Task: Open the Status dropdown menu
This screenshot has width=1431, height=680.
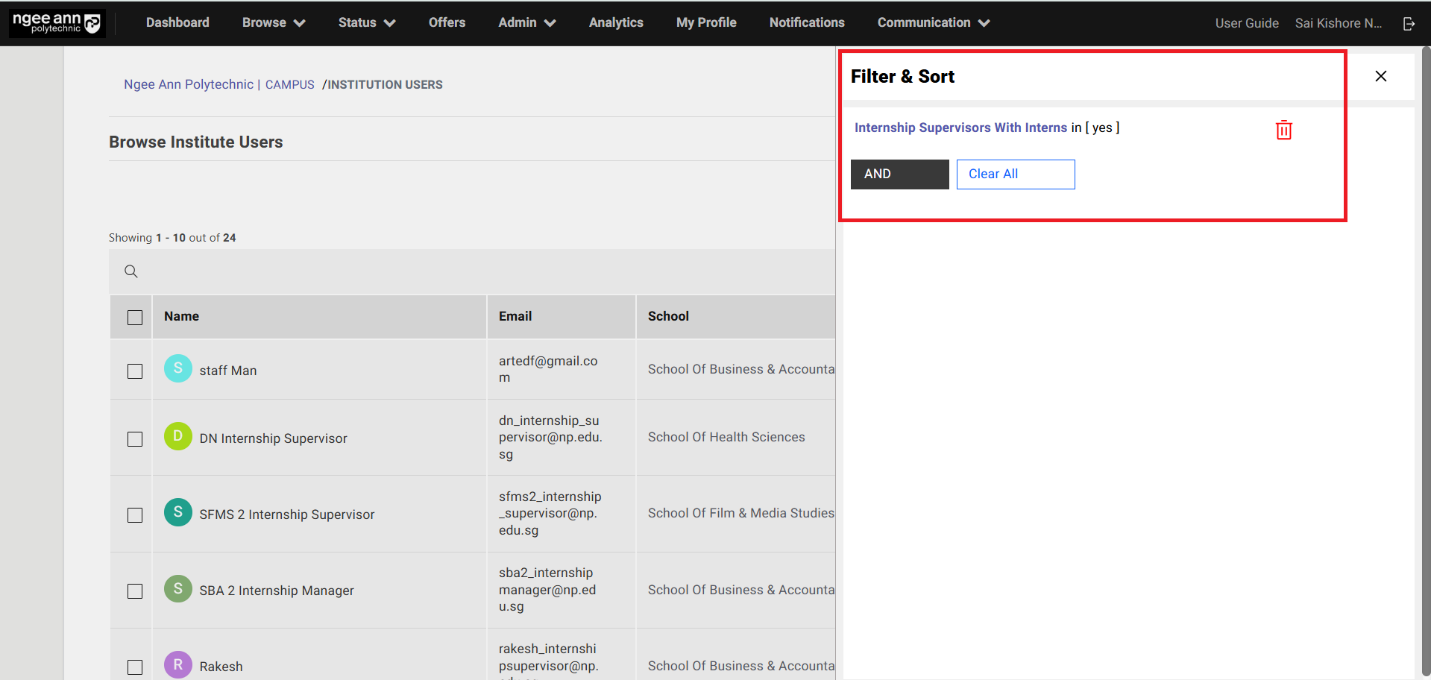Action: tap(366, 23)
